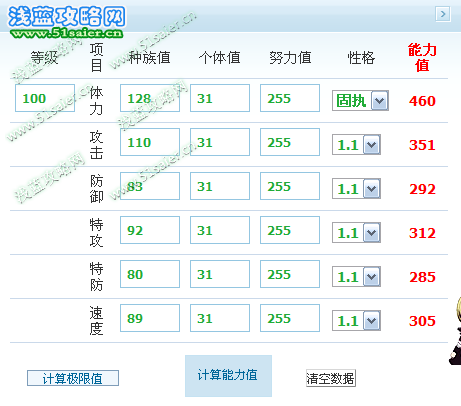The height and width of the screenshot is (406, 461).
Task: Select the 特防 努力值 field showing 255
Action: [290, 274]
